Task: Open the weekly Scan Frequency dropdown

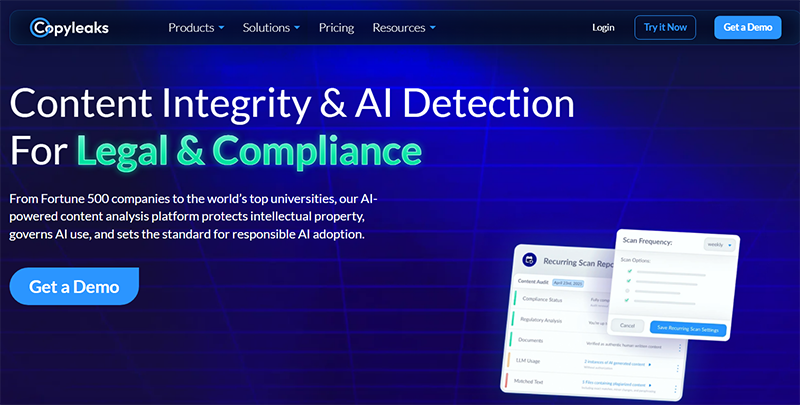Action: pos(720,245)
